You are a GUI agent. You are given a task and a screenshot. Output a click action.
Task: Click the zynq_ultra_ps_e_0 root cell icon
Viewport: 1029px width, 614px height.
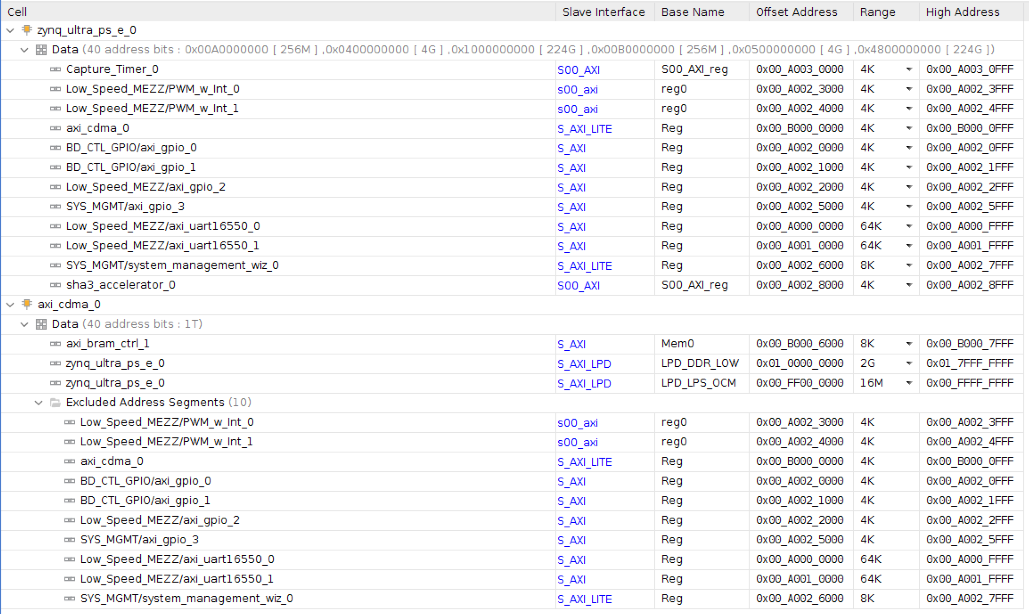28,30
